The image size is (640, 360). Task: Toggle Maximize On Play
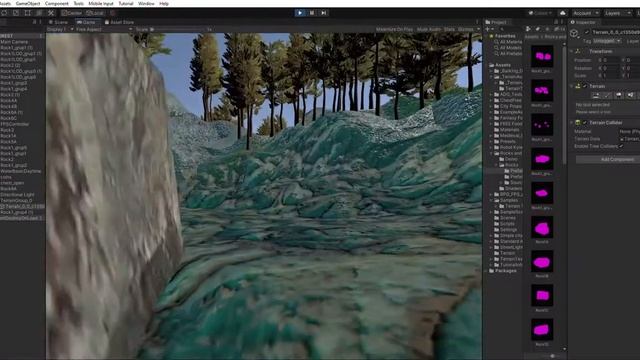(394, 29)
